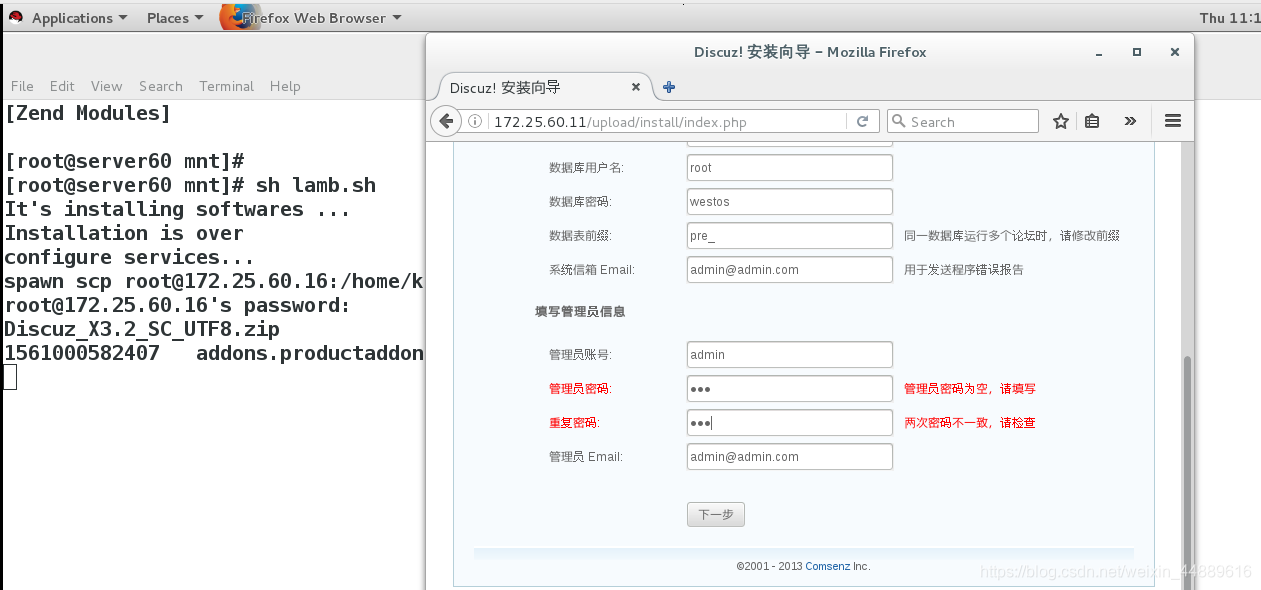Click the 下一步 button

pos(716,515)
